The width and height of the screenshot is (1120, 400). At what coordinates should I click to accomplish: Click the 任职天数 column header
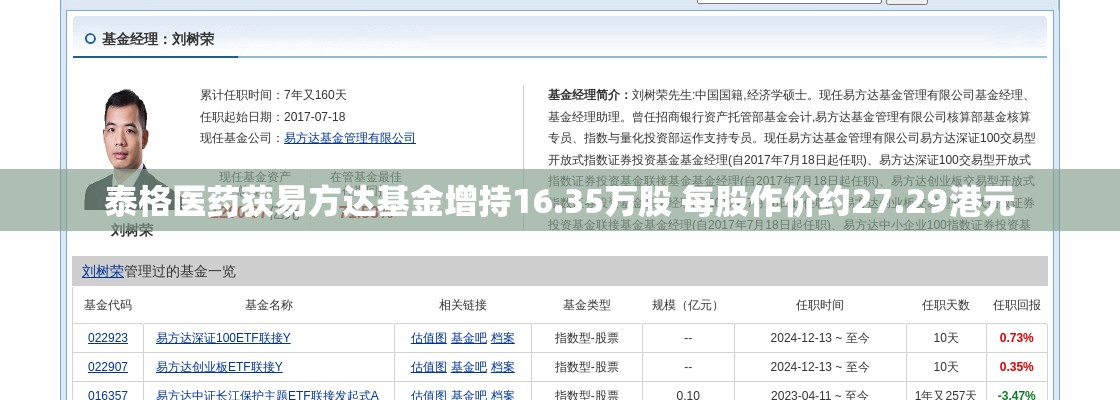coord(946,305)
